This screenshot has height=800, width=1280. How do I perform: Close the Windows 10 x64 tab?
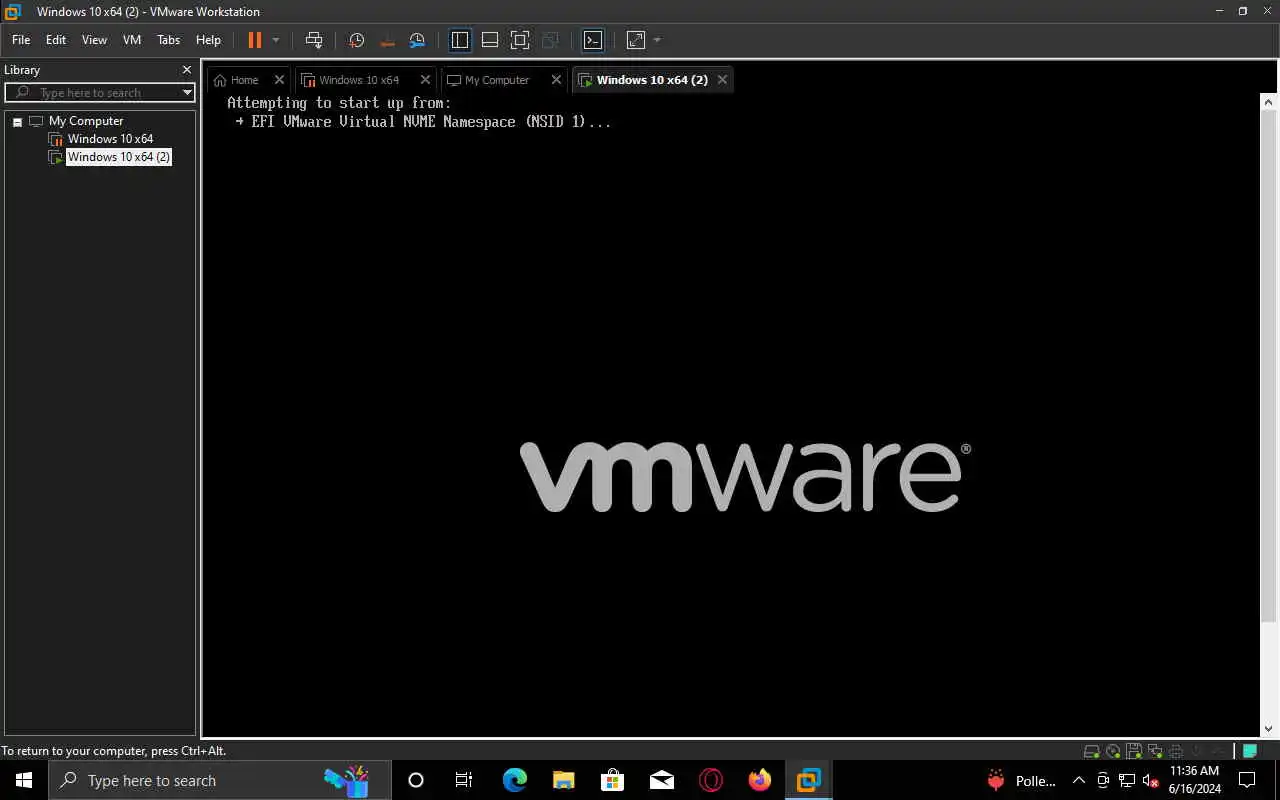425,80
